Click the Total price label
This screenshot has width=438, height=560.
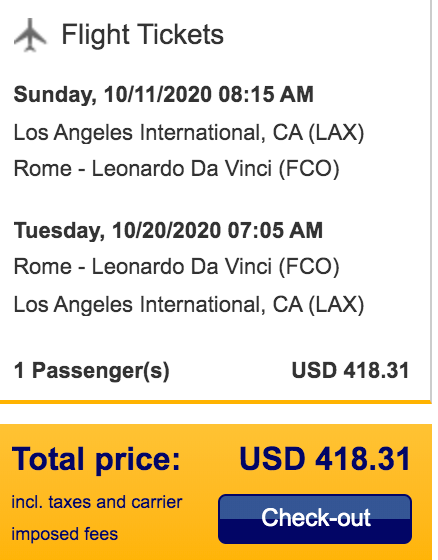tap(96, 459)
